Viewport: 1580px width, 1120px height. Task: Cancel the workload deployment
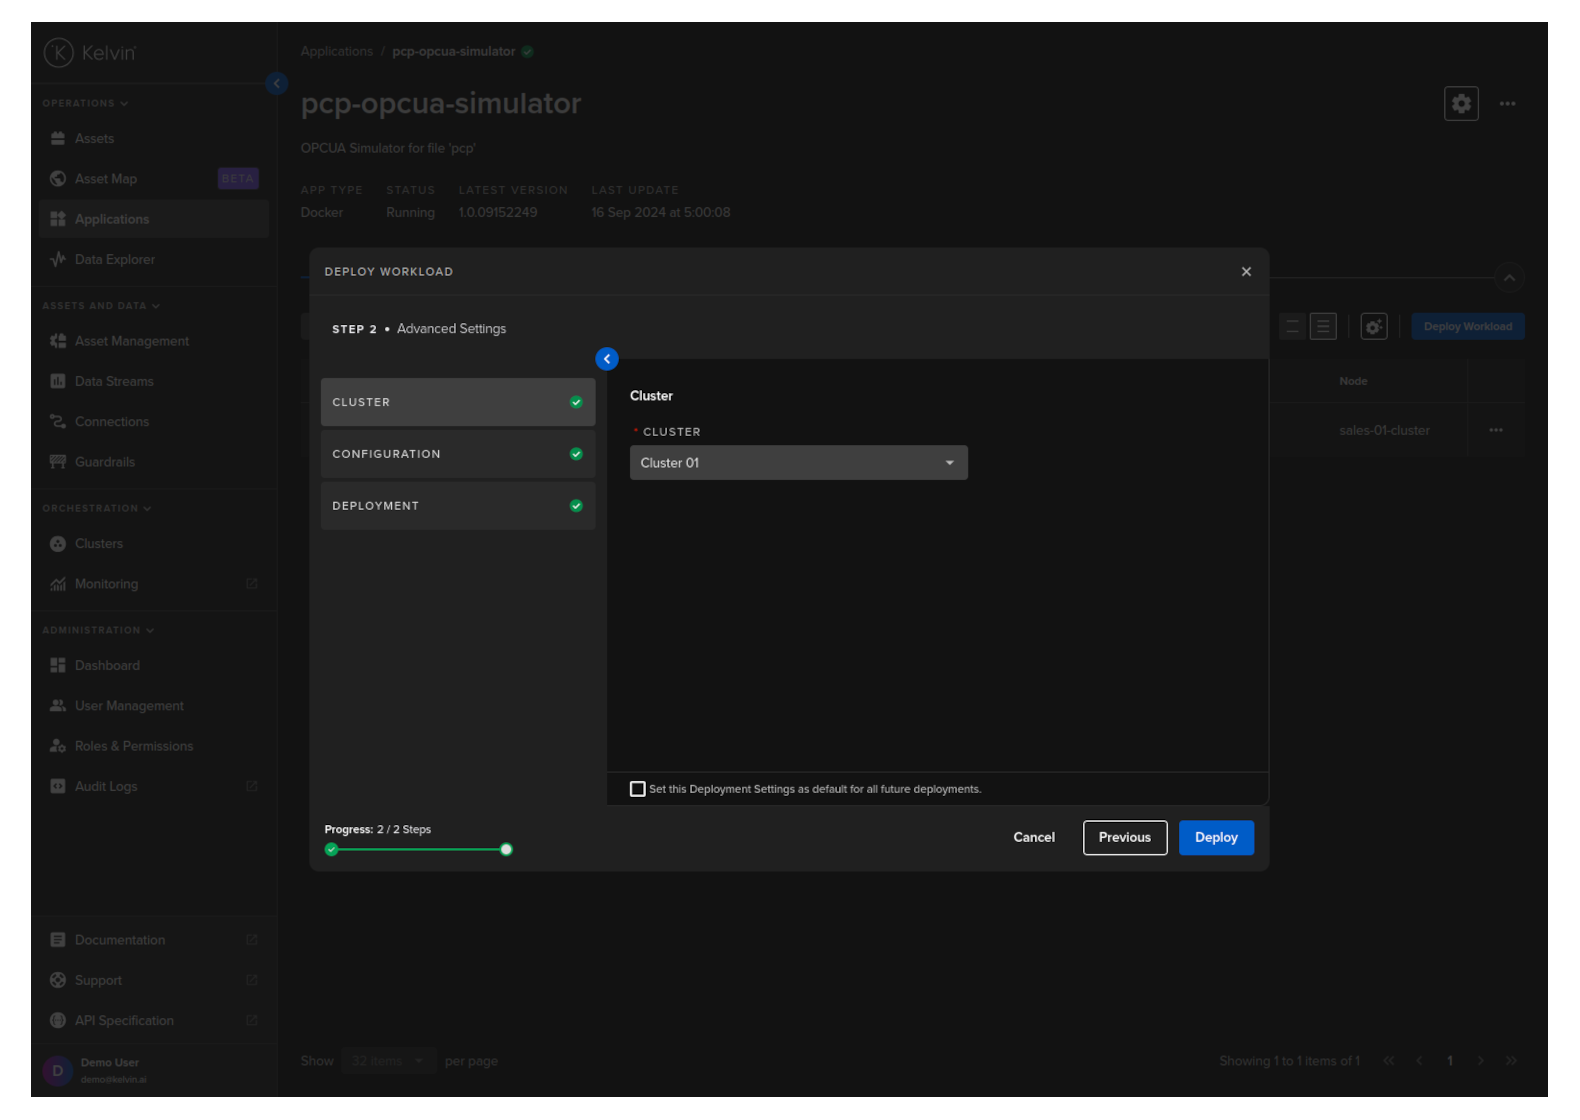point(1033,838)
